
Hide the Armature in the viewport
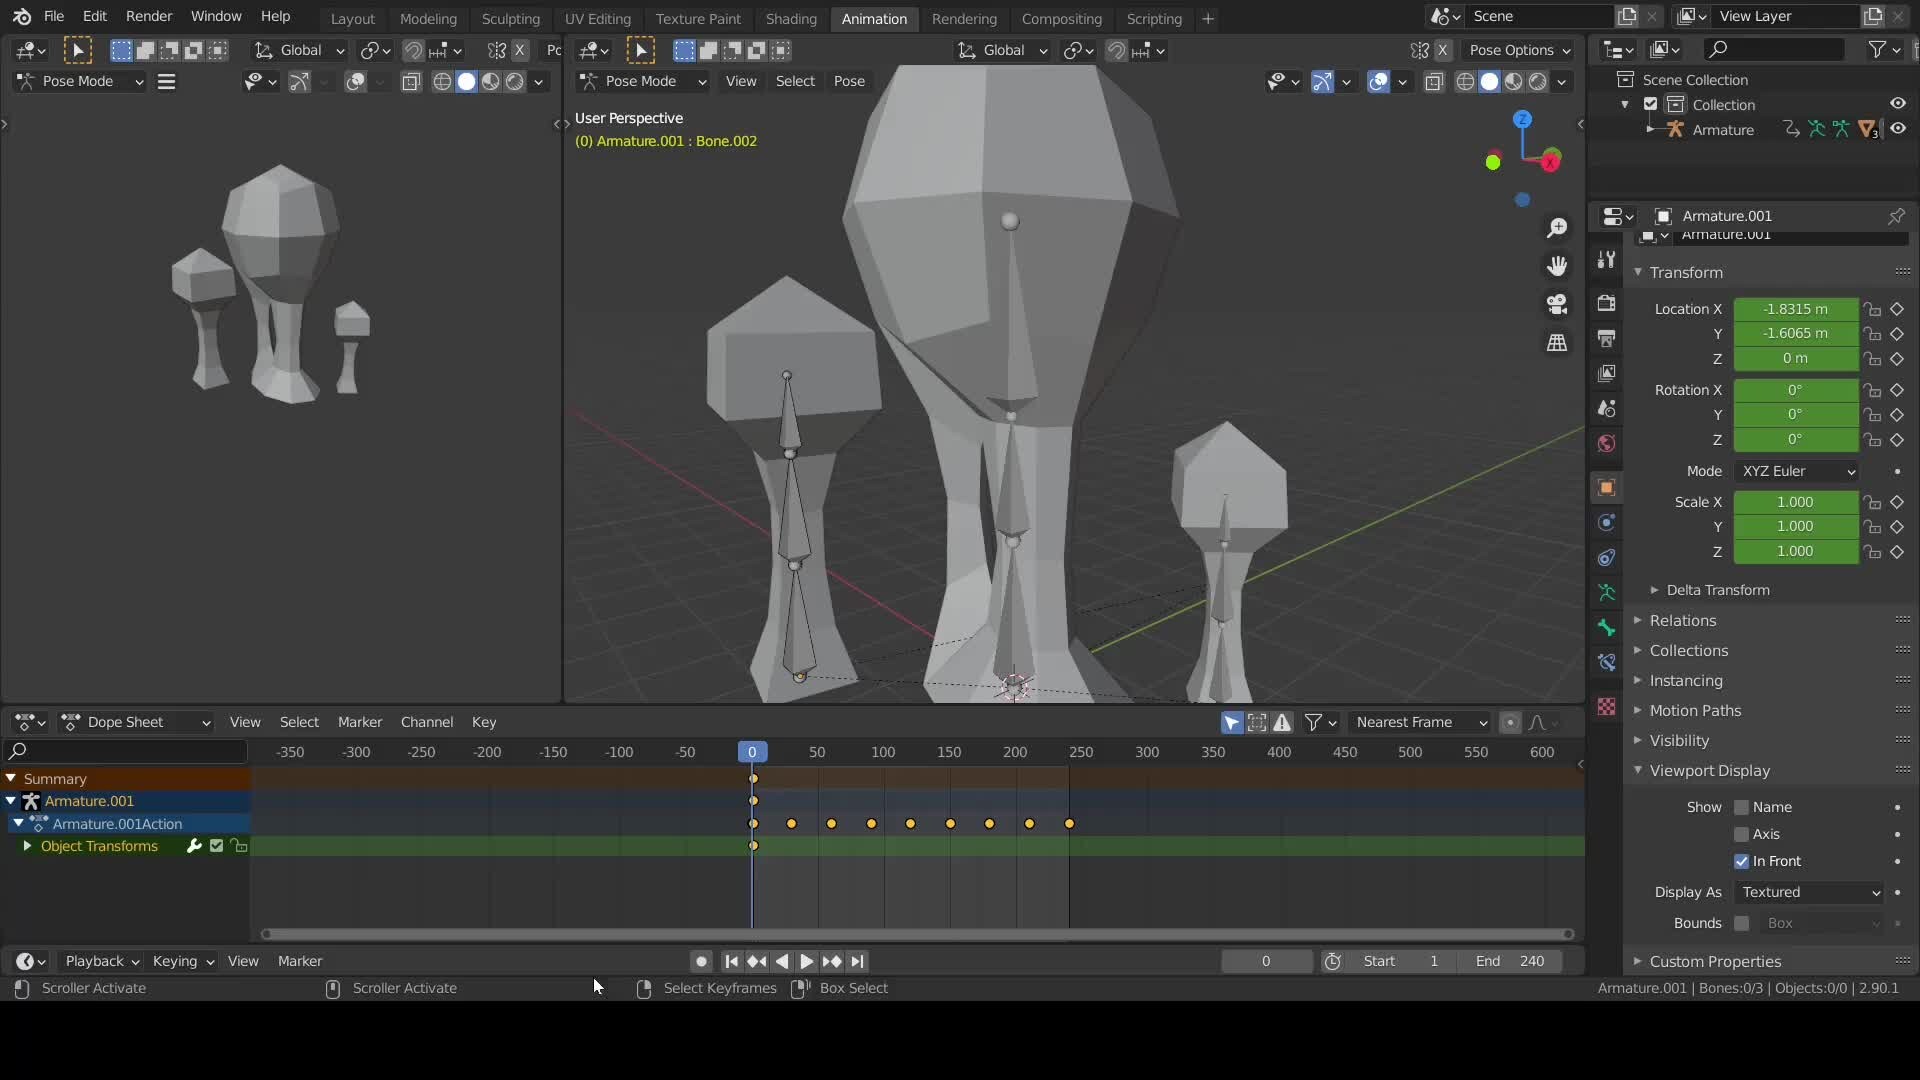click(1897, 129)
